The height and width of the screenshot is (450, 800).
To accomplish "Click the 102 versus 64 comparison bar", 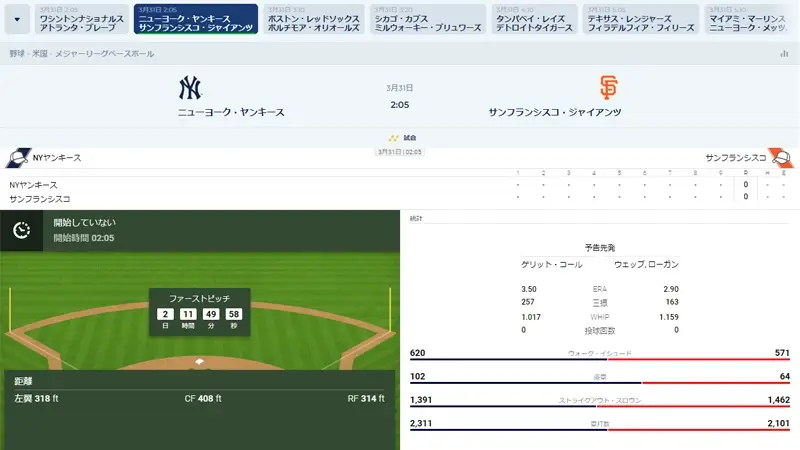I will pos(599,383).
